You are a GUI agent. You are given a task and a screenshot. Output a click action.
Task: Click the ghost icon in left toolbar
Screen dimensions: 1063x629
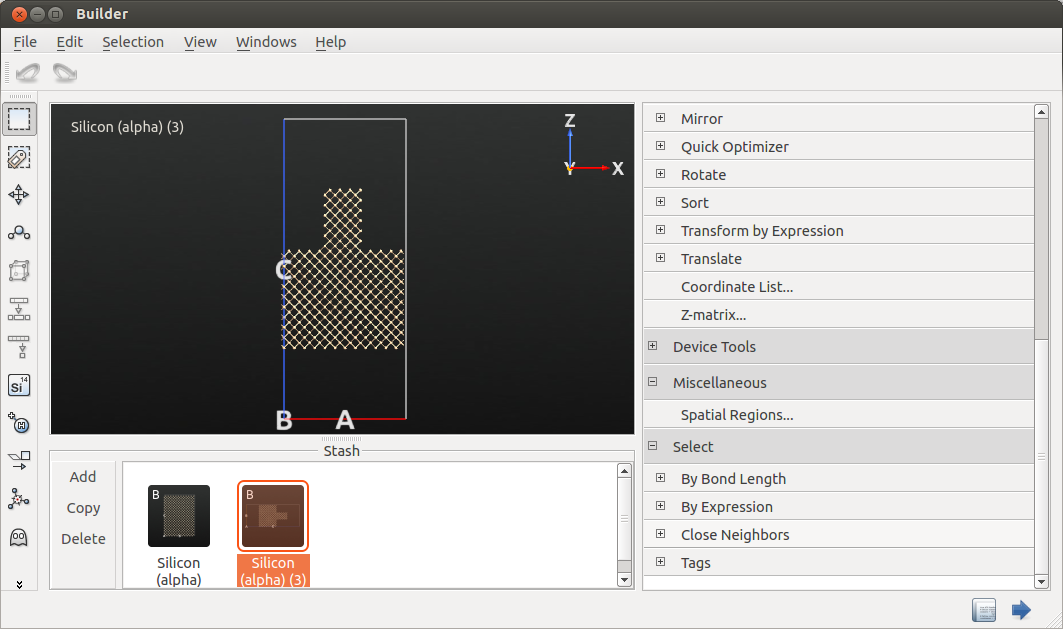(19, 537)
